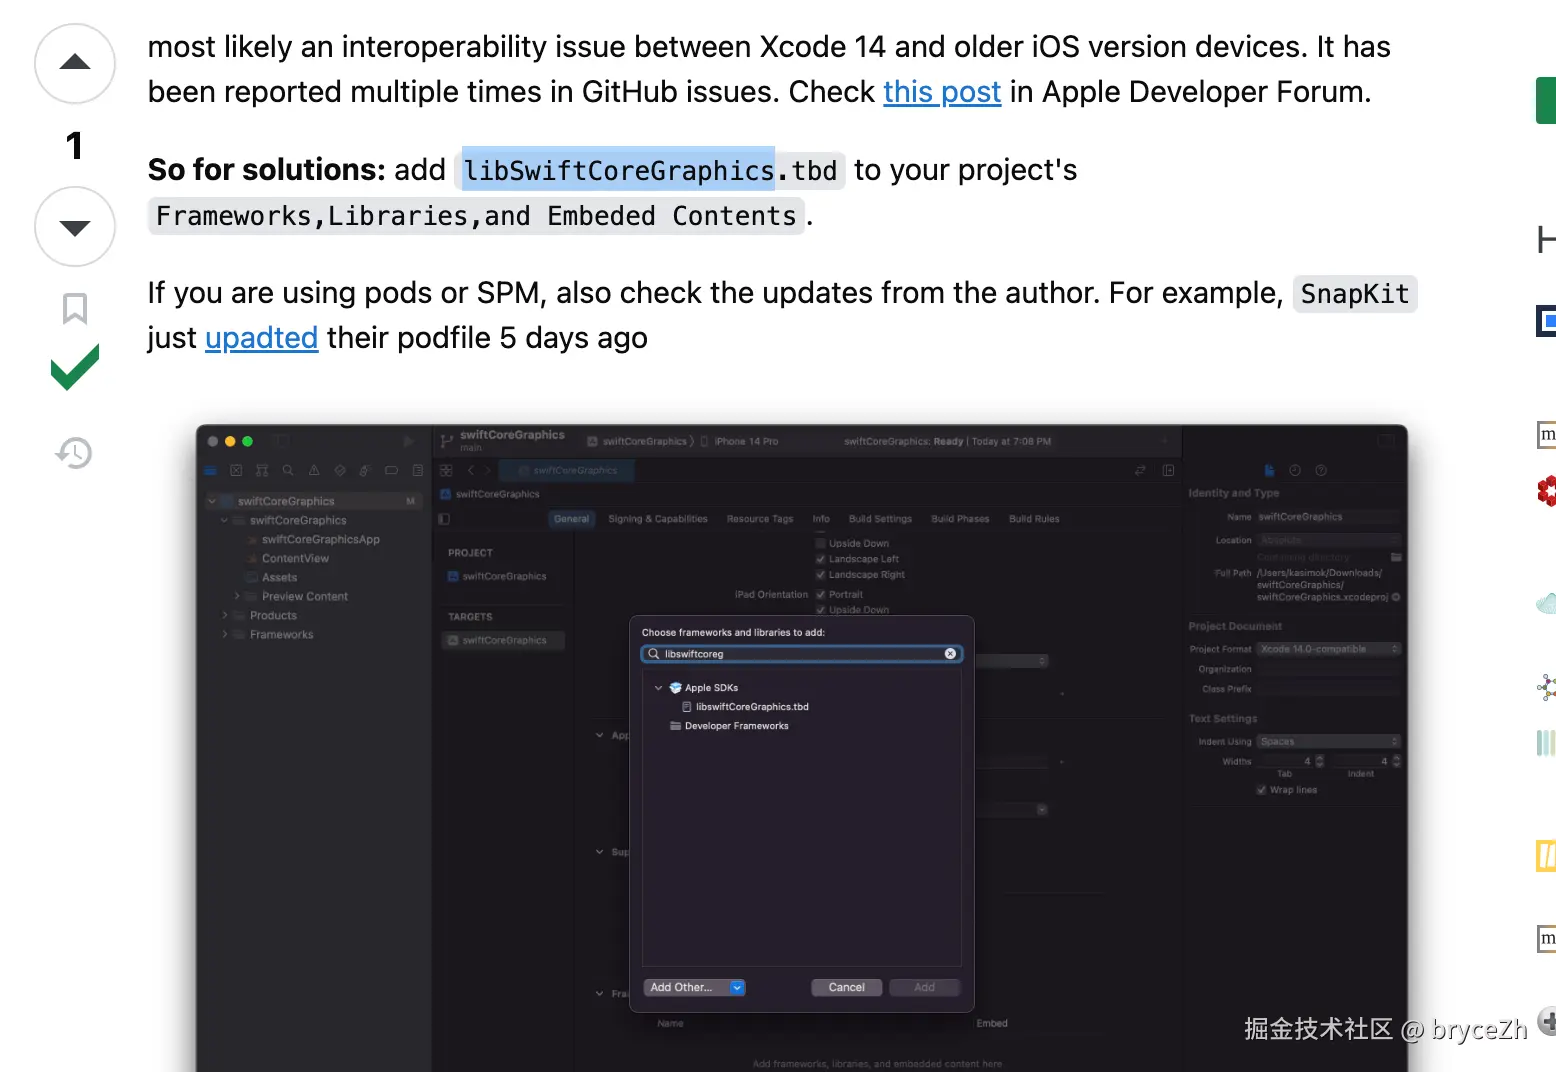Open the Indent Using Spaces selector

pyautogui.click(x=1328, y=742)
